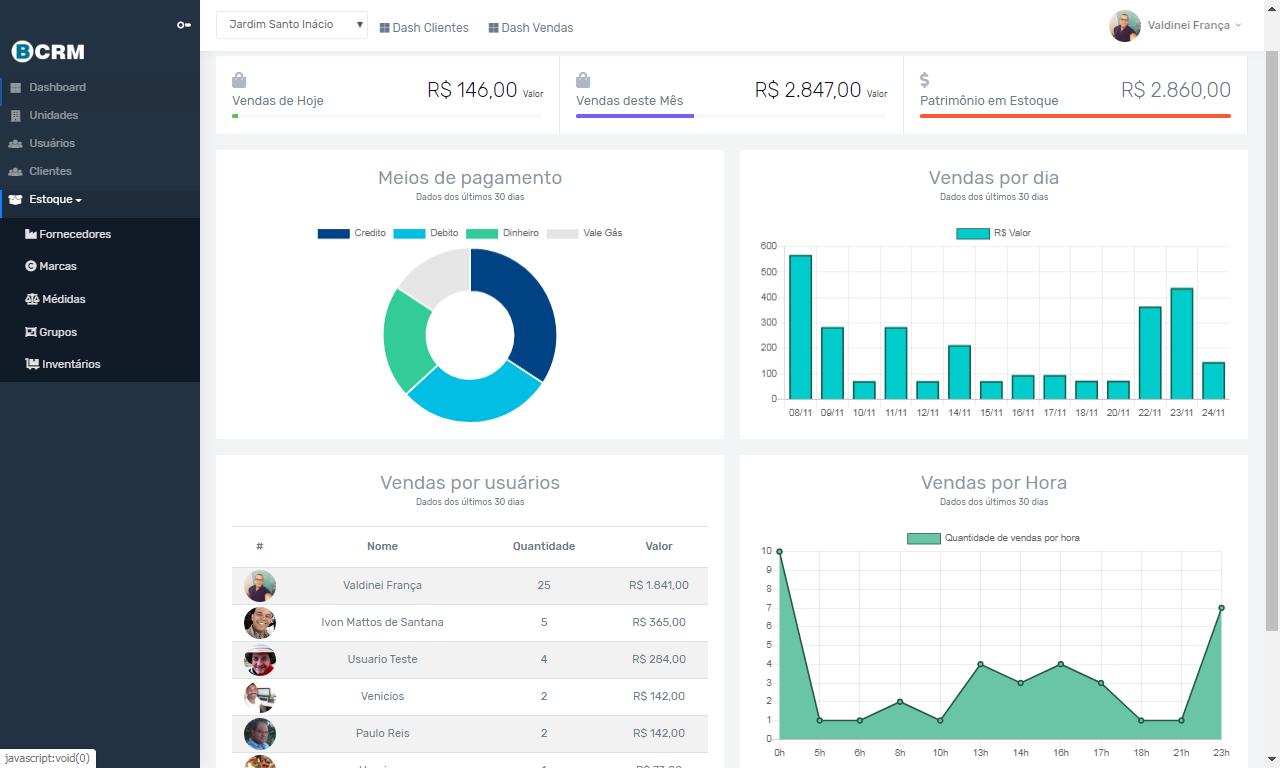Open the Jardim Santo Inácio unit dropdown

(292, 25)
